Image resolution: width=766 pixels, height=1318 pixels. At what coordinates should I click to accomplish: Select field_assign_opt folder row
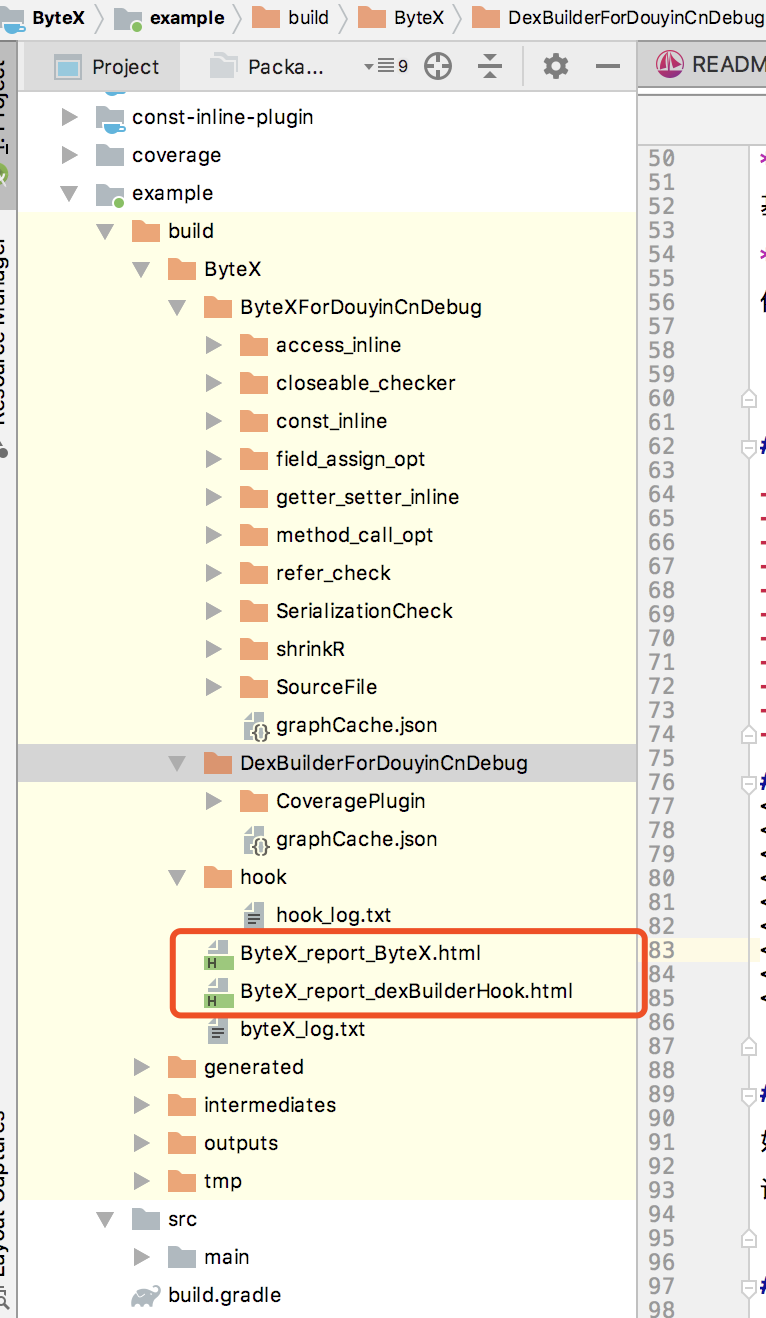tap(326, 460)
